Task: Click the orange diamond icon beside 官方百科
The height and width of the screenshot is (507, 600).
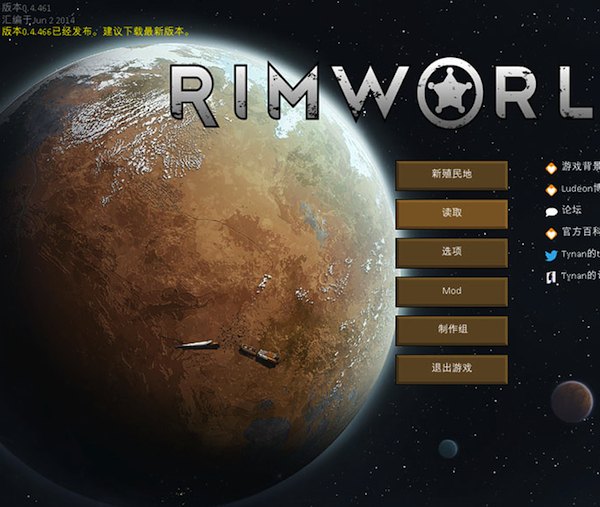Action: pyautogui.click(x=551, y=233)
